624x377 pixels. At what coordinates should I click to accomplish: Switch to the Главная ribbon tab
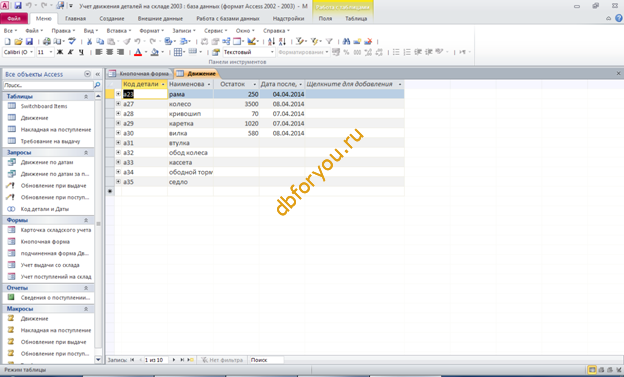pyautogui.click(x=75, y=19)
